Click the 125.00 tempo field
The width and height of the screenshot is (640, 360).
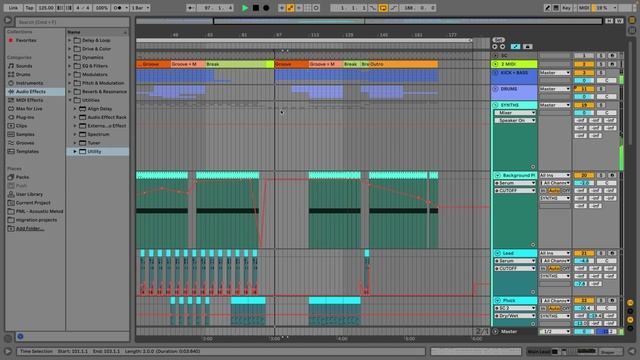tap(46, 8)
